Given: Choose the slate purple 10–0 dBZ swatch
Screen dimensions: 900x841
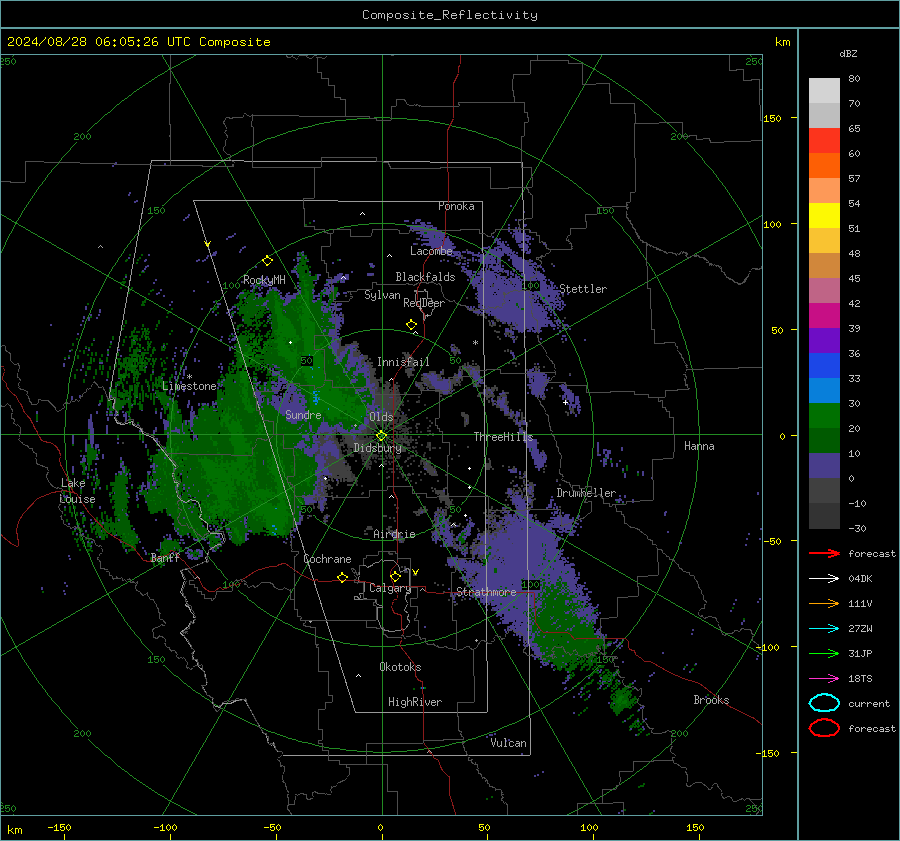Looking at the screenshot, I should (x=824, y=466).
